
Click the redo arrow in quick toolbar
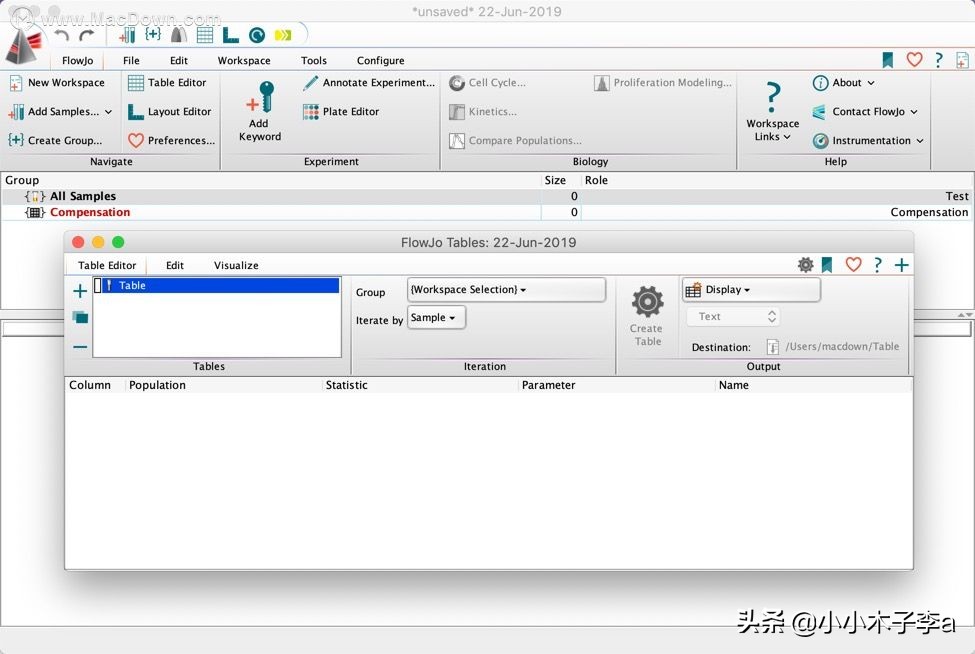[x=86, y=35]
